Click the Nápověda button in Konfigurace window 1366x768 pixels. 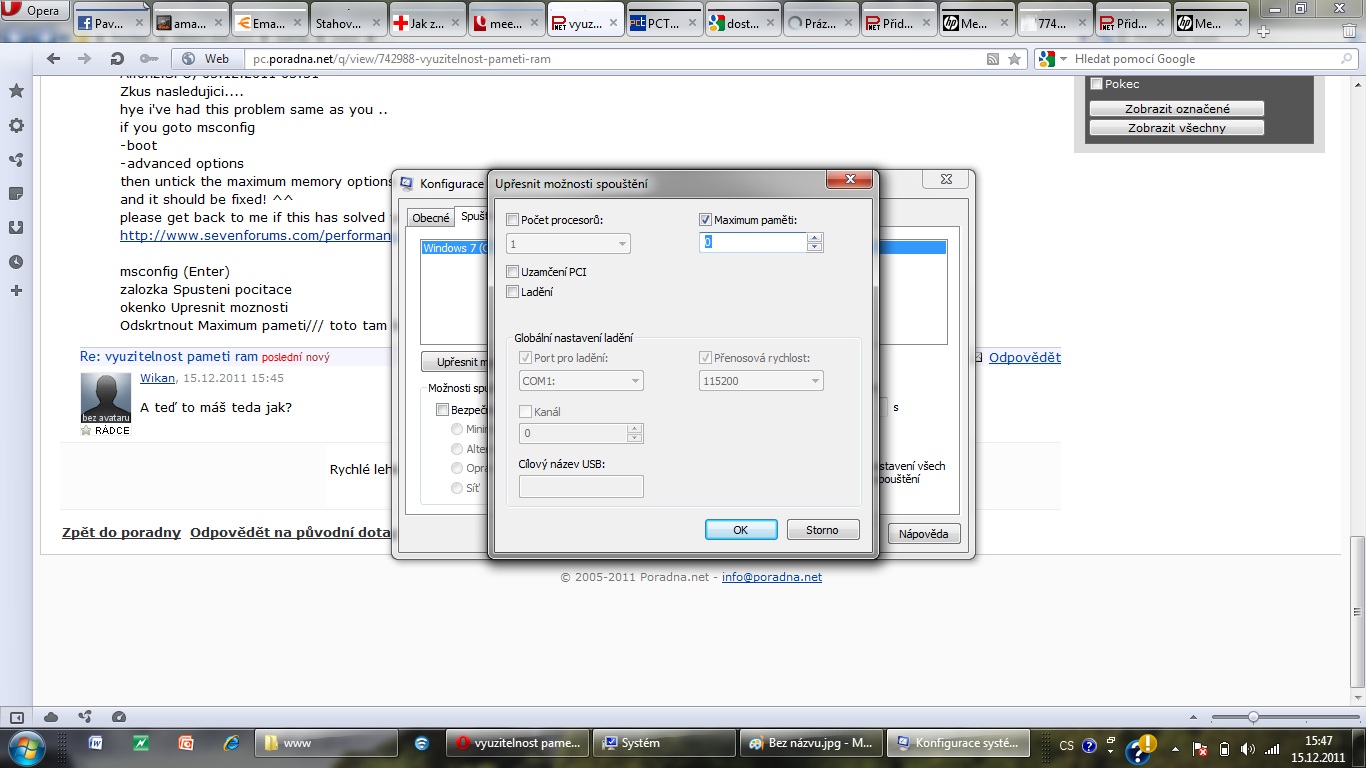pos(924,534)
